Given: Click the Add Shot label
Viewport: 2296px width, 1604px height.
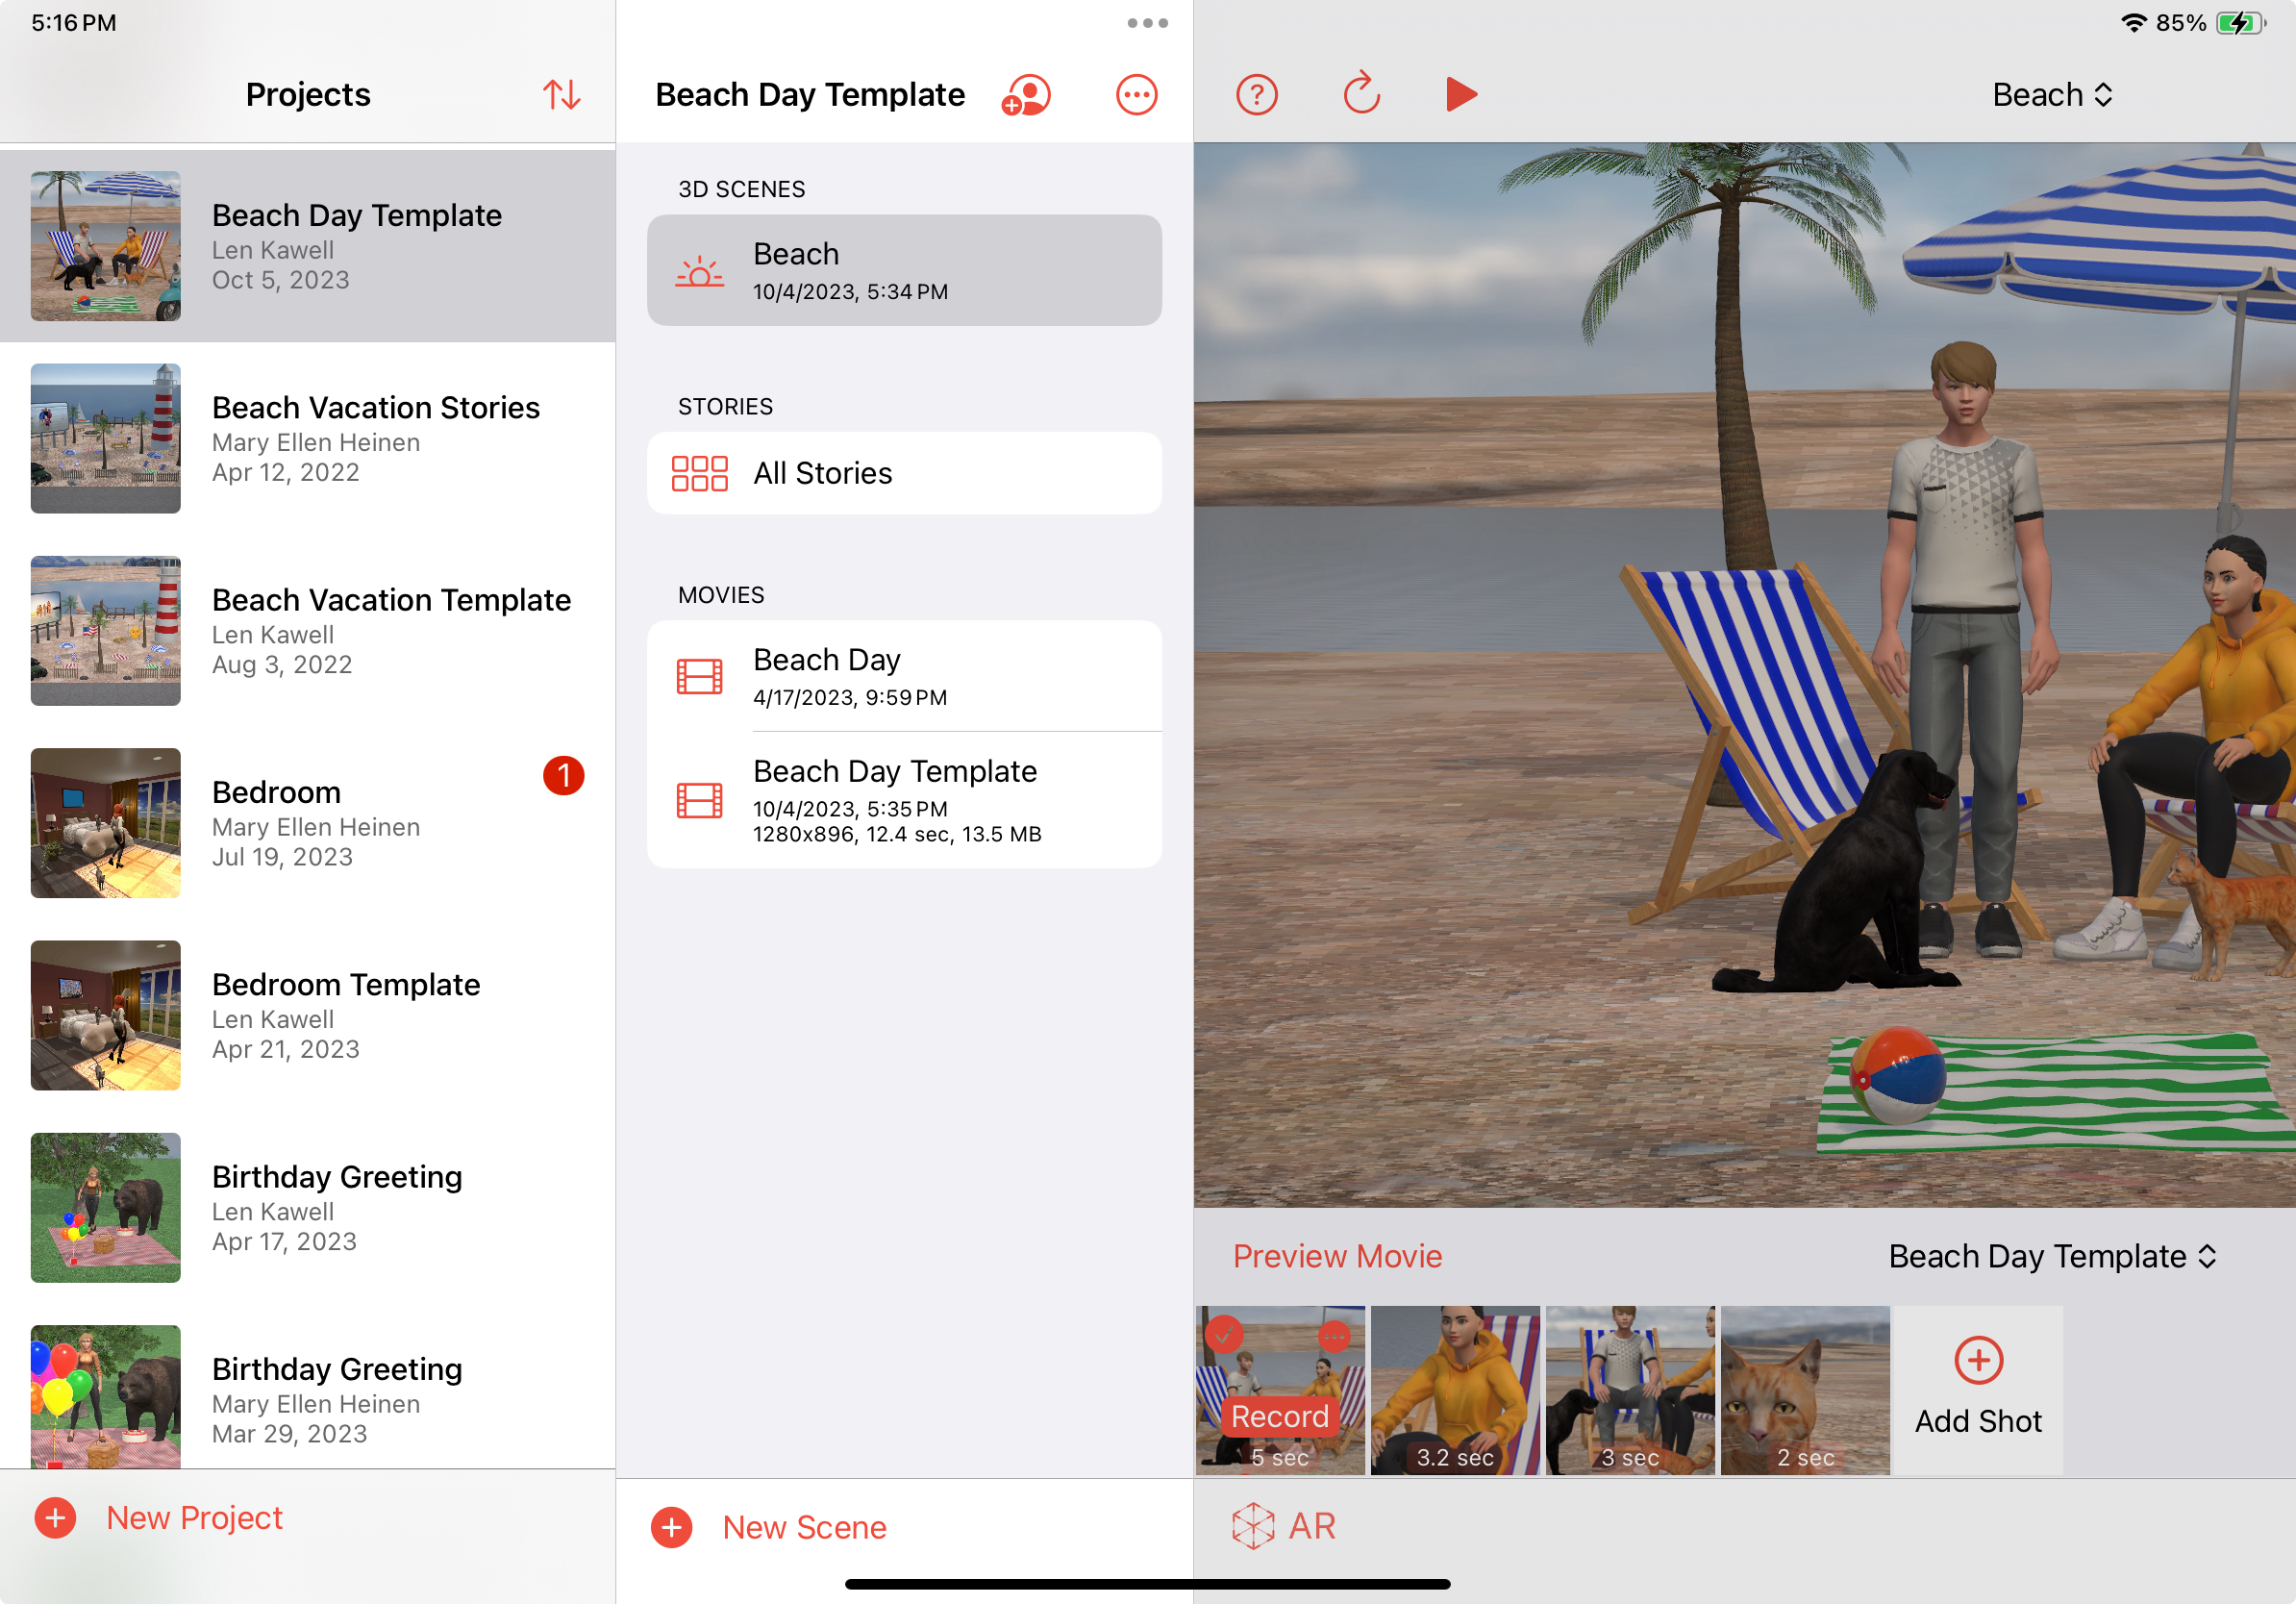Looking at the screenshot, I should [x=1978, y=1421].
